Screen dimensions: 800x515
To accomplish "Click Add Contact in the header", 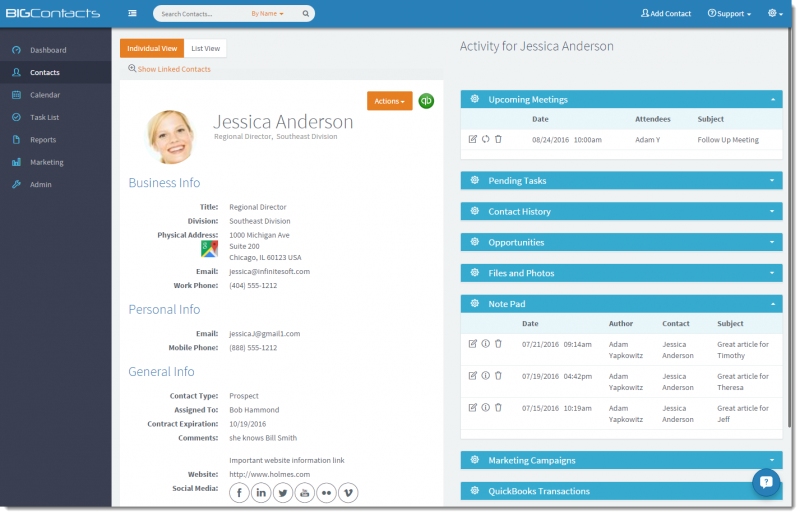I will coord(666,13).
